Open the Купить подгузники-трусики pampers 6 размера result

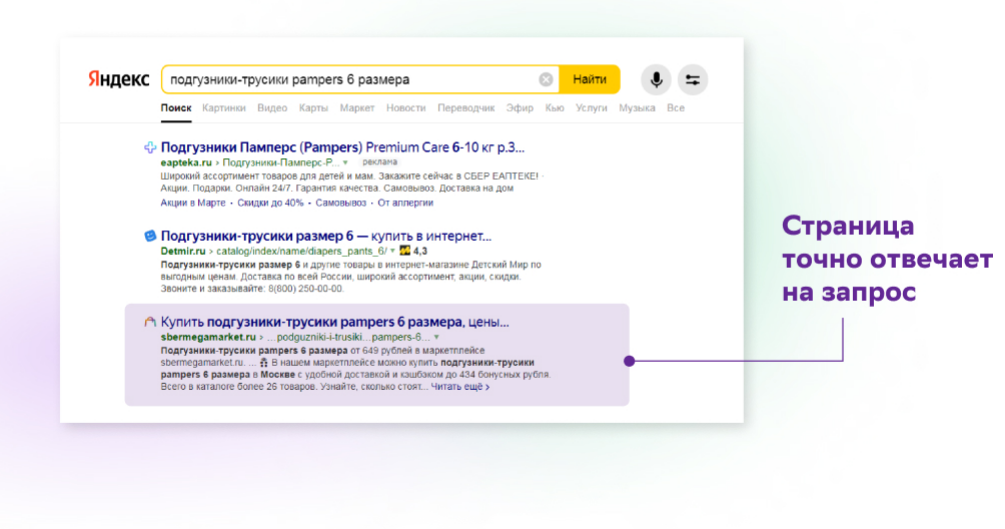pyautogui.click(x=335, y=322)
